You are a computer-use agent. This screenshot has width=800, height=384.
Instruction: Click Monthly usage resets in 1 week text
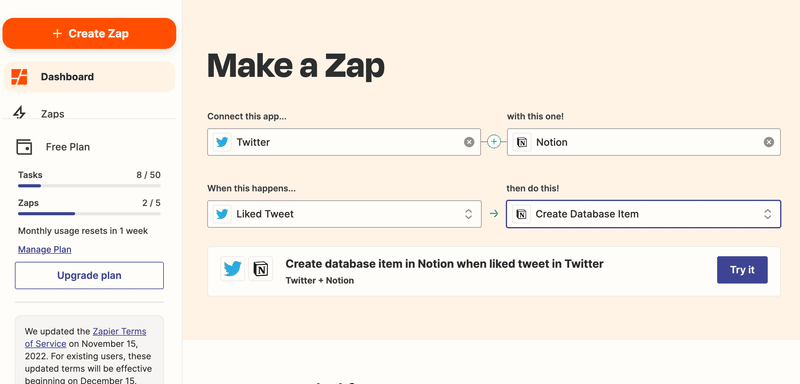tap(83, 231)
